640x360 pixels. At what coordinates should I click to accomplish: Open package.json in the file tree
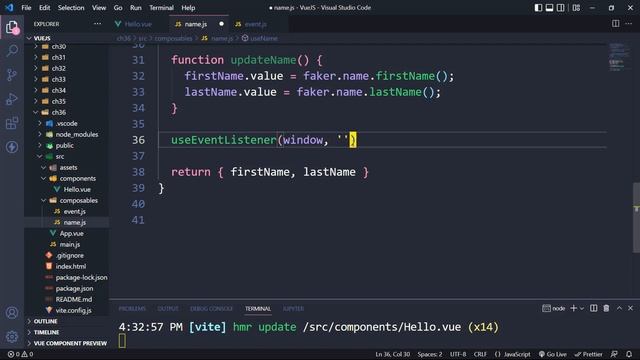[x=74, y=288]
